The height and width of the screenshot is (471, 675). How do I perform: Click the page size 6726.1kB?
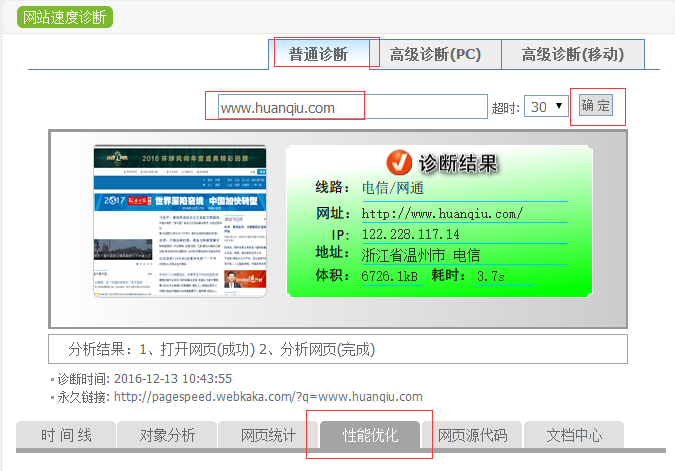[390, 276]
